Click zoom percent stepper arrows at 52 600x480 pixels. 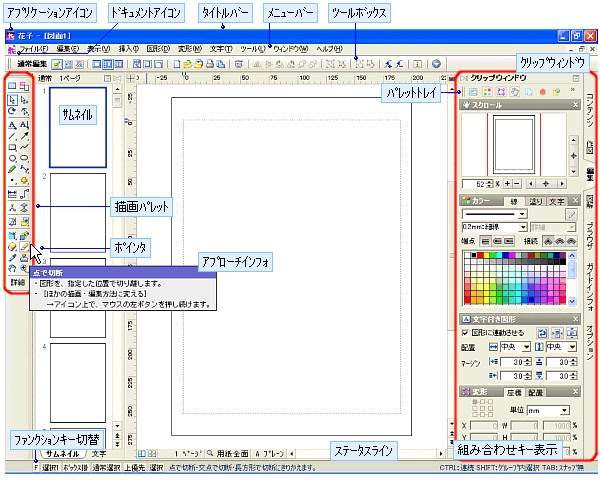click(489, 184)
